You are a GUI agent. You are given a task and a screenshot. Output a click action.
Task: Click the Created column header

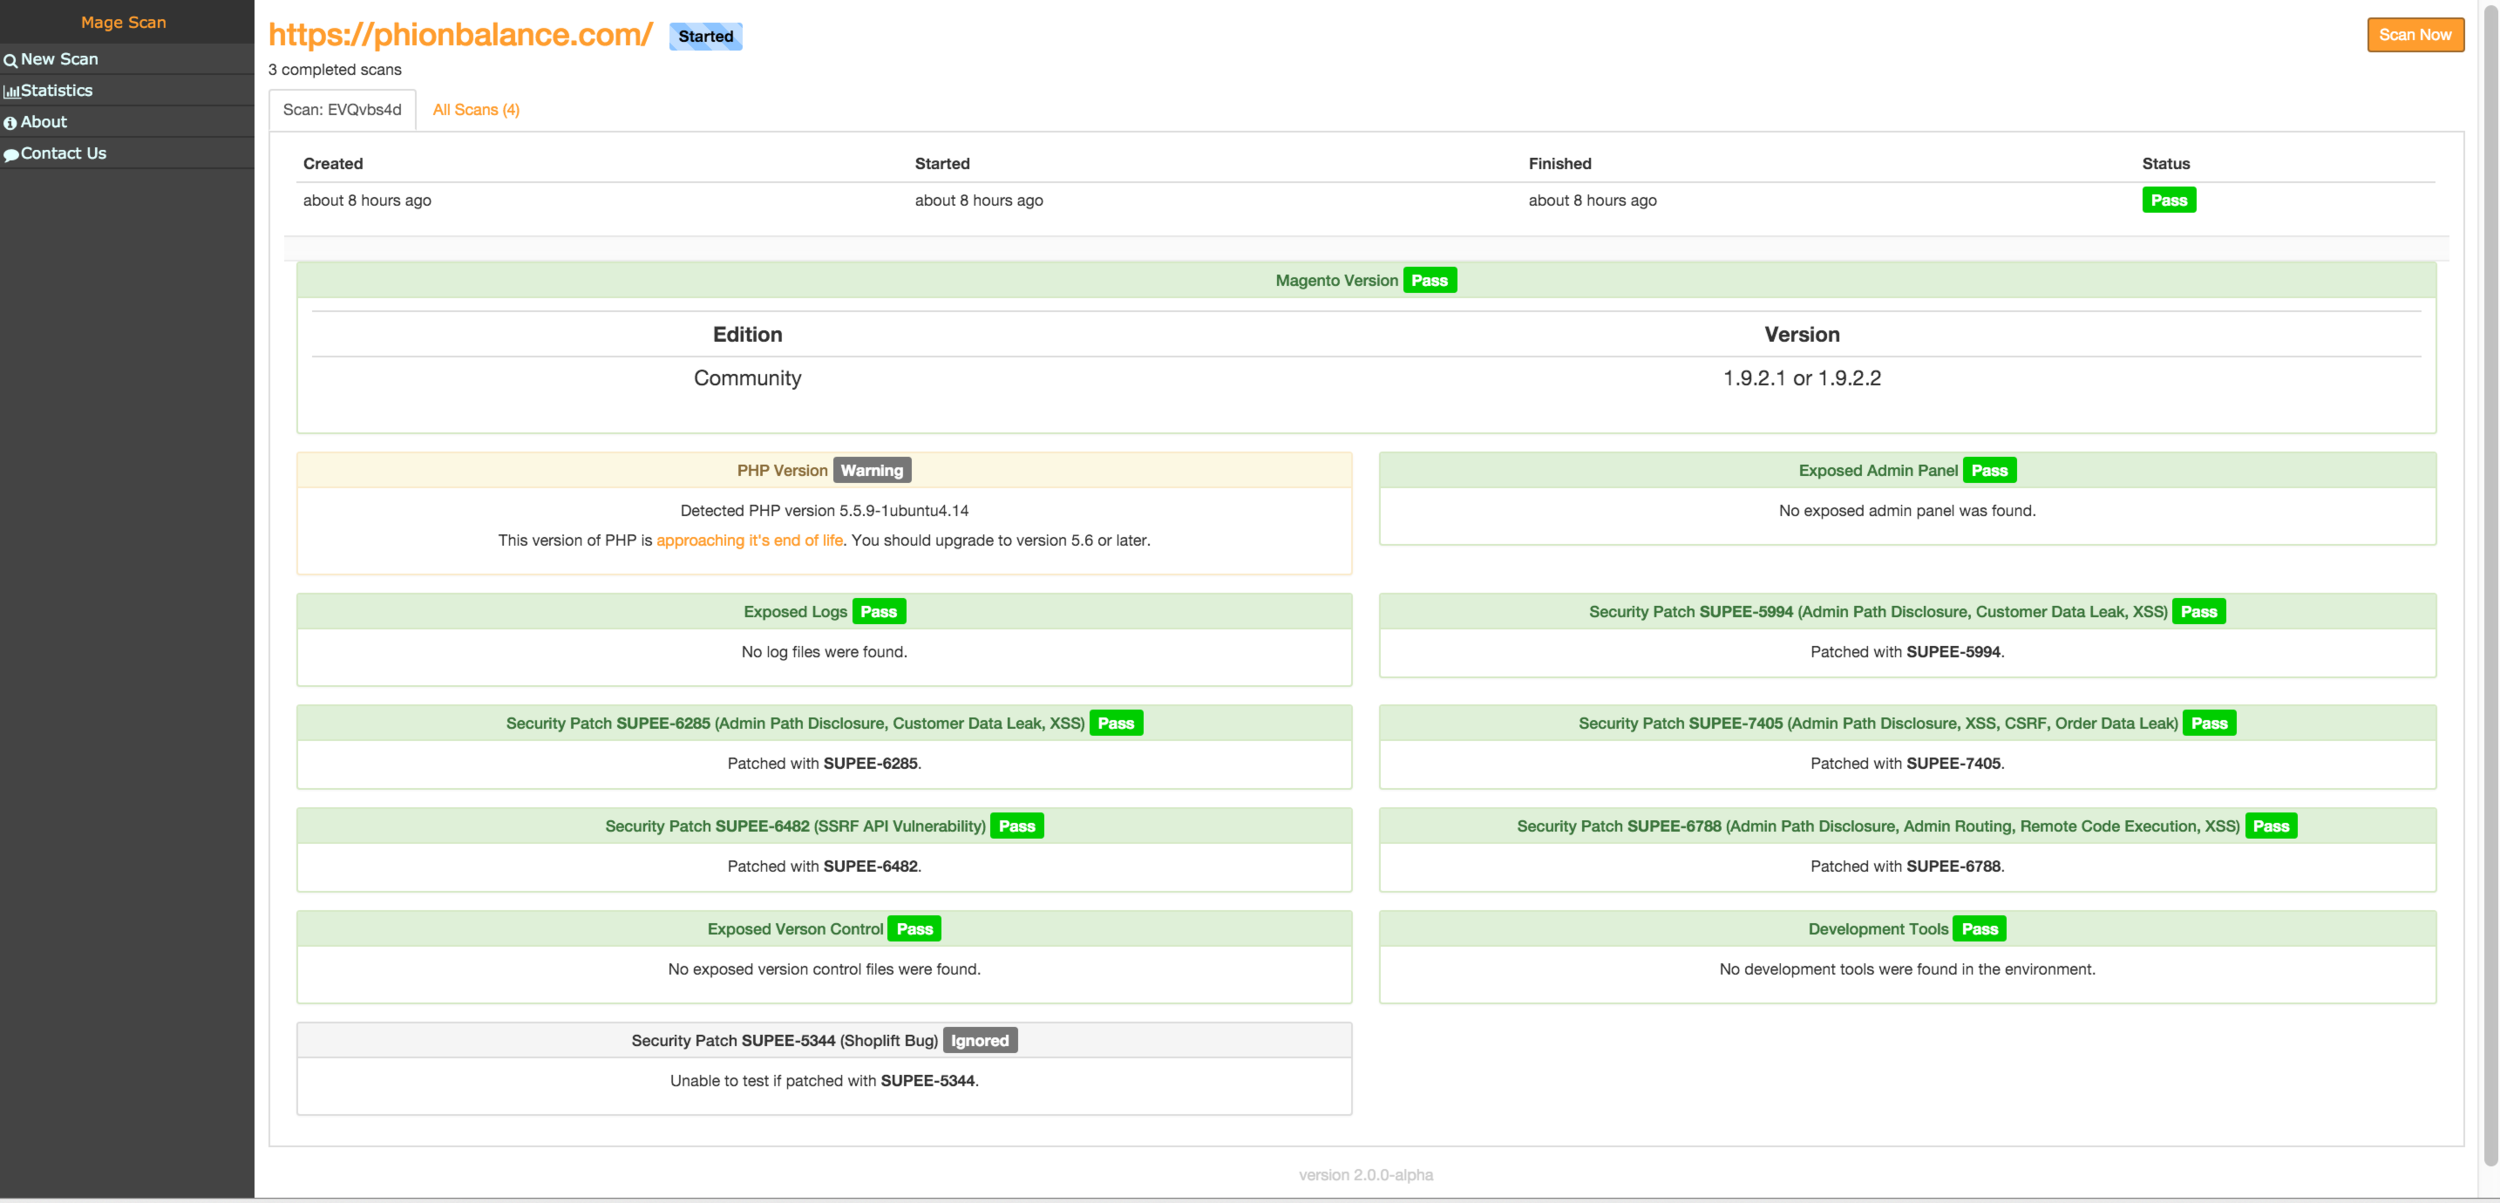[x=333, y=164]
